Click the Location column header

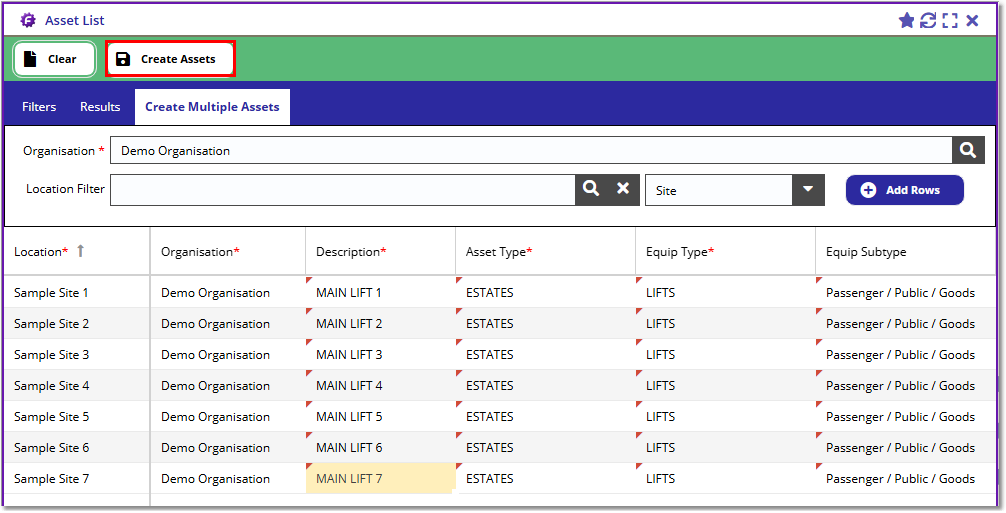(x=77, y=251)
